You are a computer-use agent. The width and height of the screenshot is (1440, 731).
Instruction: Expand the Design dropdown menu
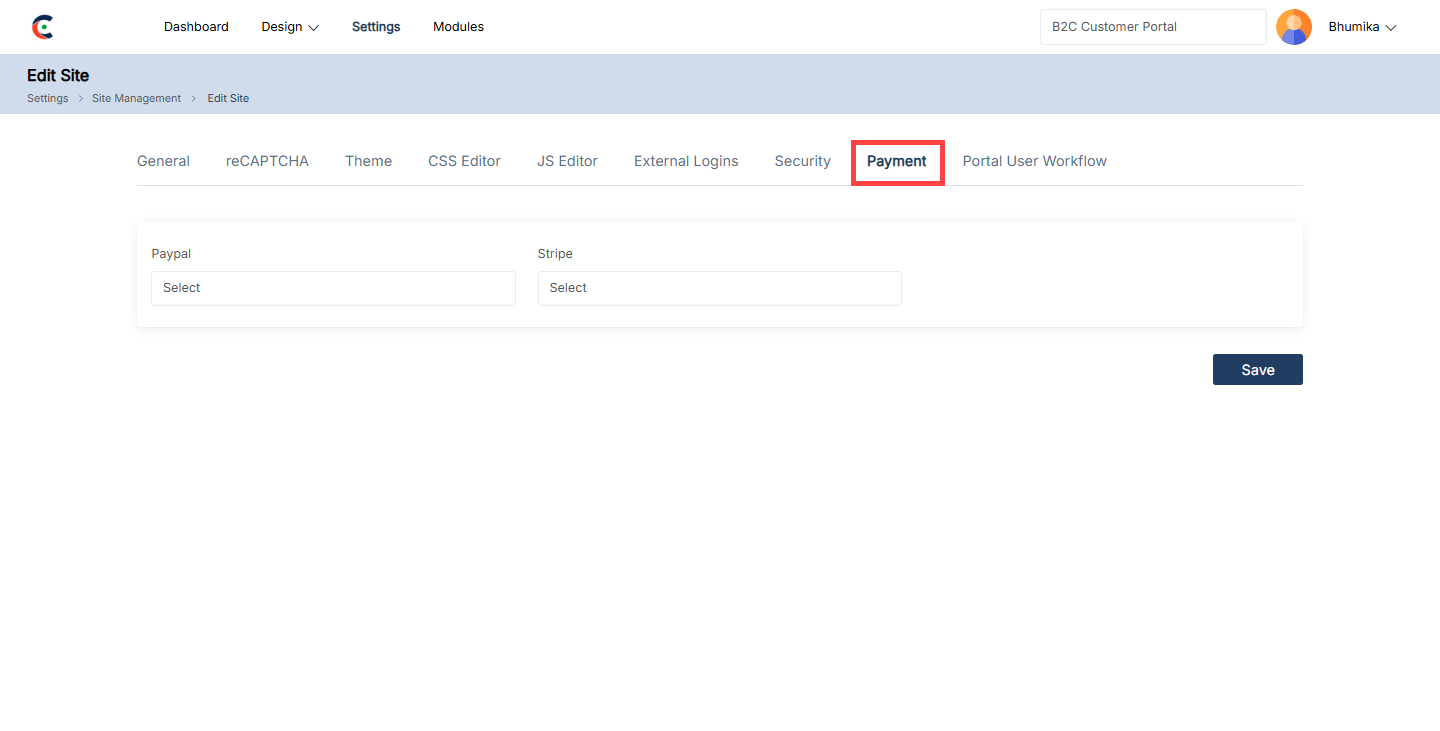tap(290, 27)
